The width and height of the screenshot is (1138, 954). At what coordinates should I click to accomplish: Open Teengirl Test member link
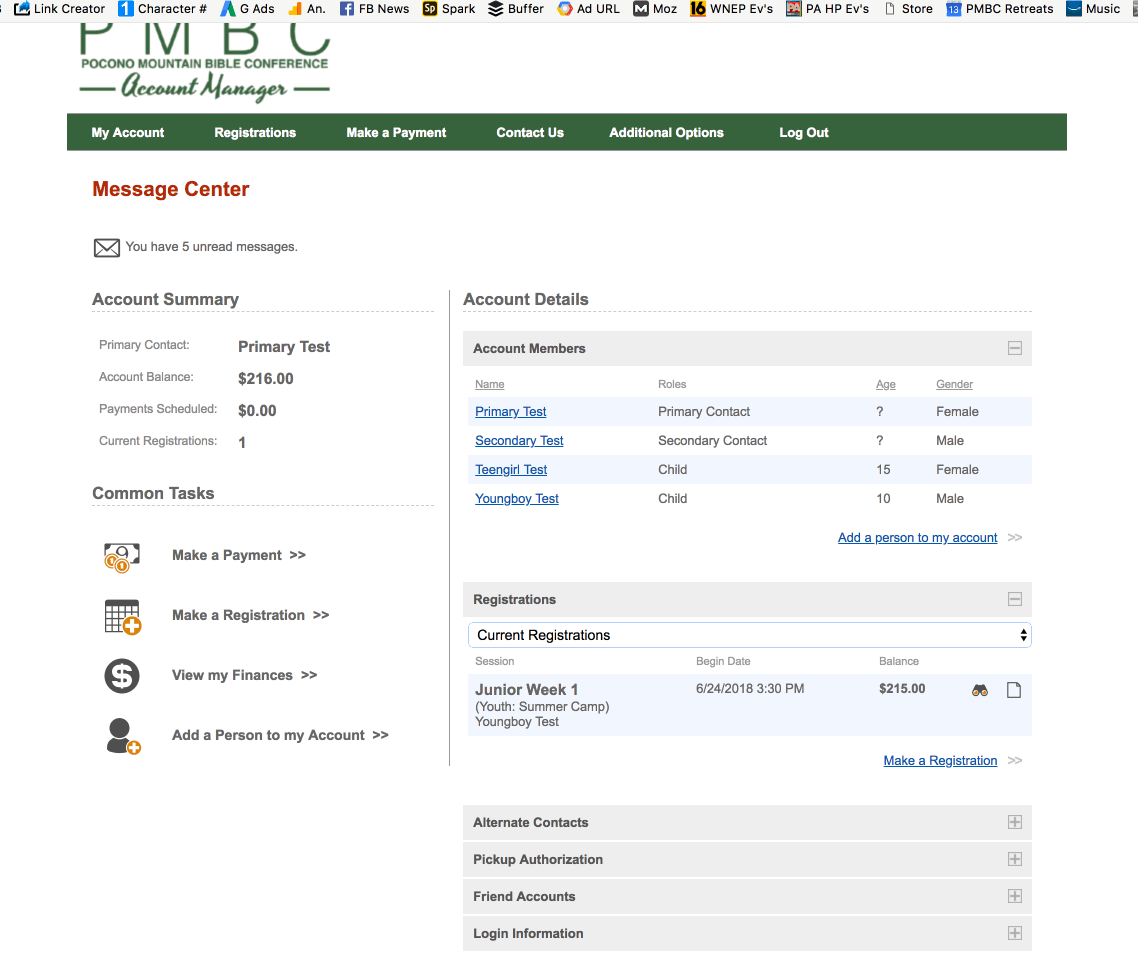click(511, 470)
